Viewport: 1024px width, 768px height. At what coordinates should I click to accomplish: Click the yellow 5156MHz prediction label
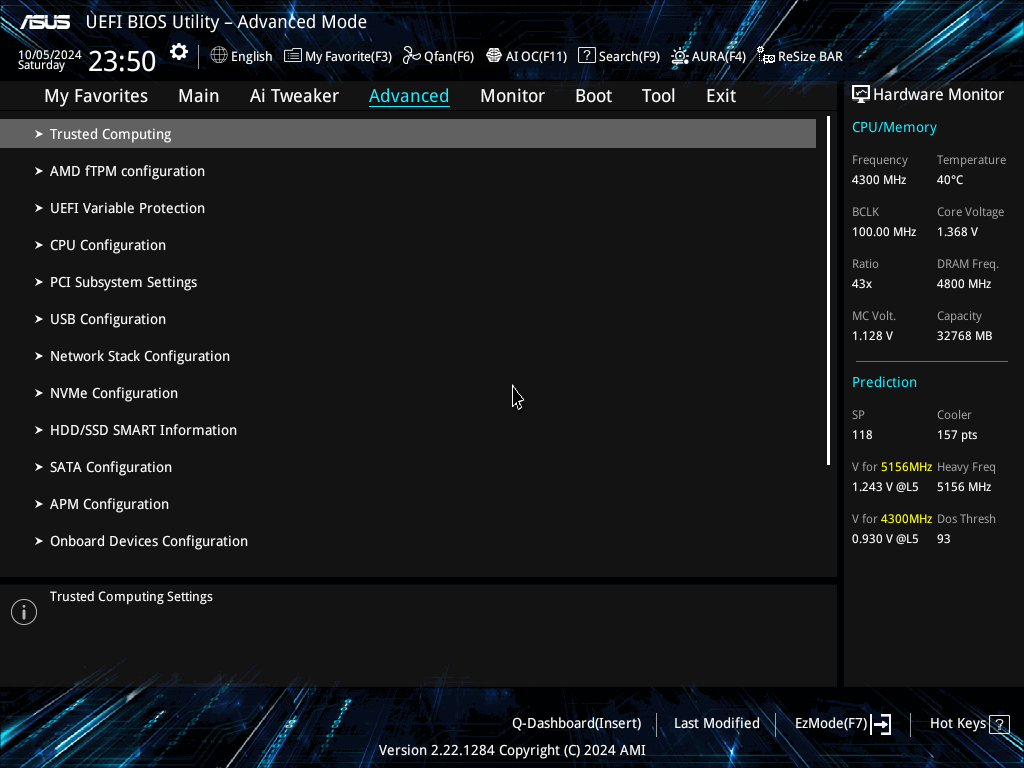click(x=906, y=467)
